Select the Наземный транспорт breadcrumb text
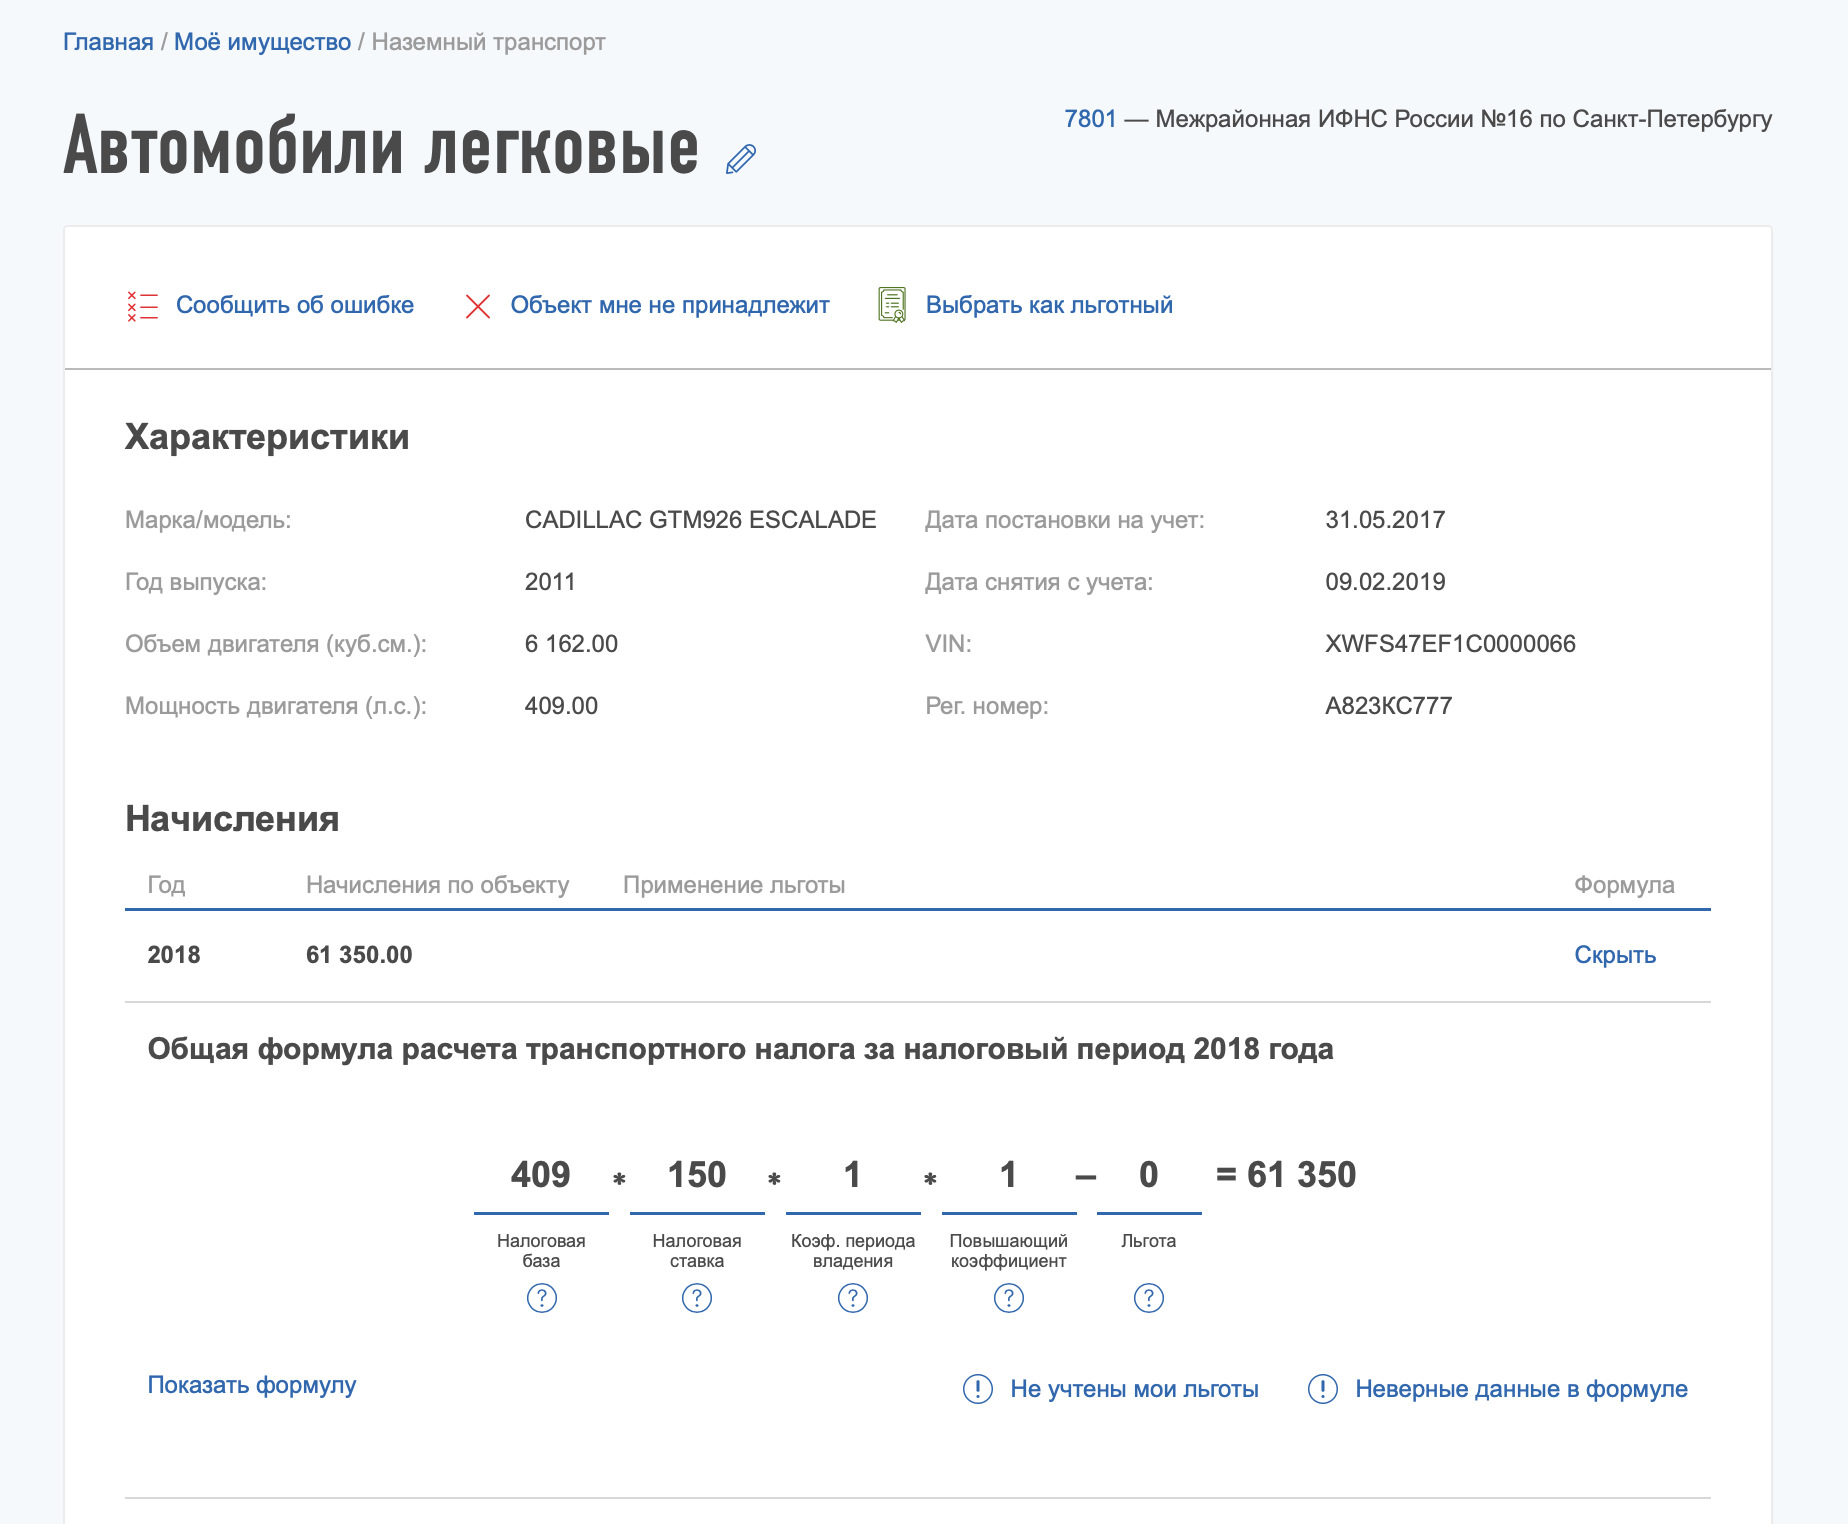Viewport: 1848px width, 1524px height. pyautogui.click(x=488, y=42)
